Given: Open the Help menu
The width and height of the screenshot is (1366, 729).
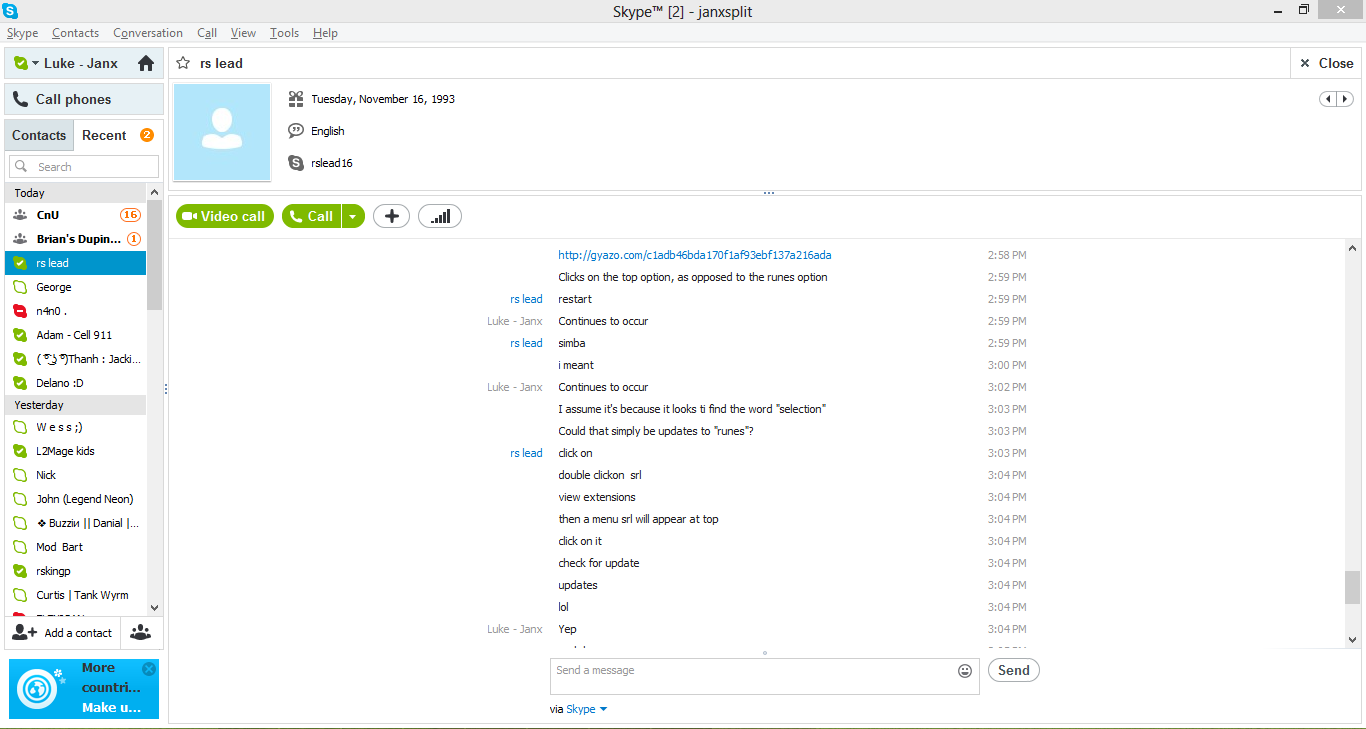Looking at the screenshot, I should [325, 33].
